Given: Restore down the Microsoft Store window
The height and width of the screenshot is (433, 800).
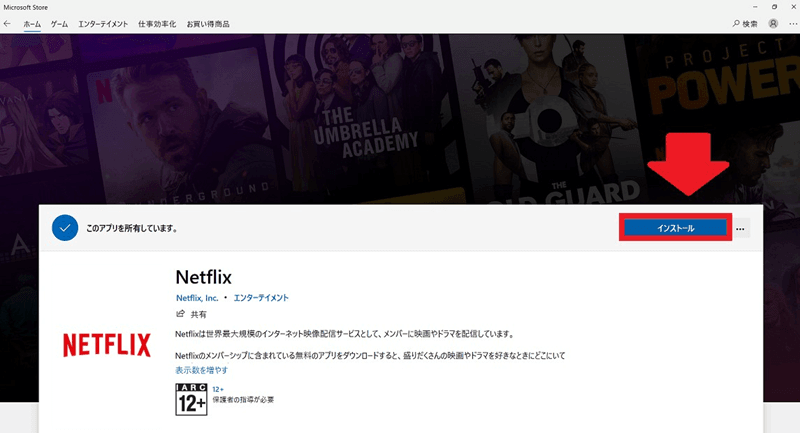Looking at the screenshot, I should pos(774,7).
